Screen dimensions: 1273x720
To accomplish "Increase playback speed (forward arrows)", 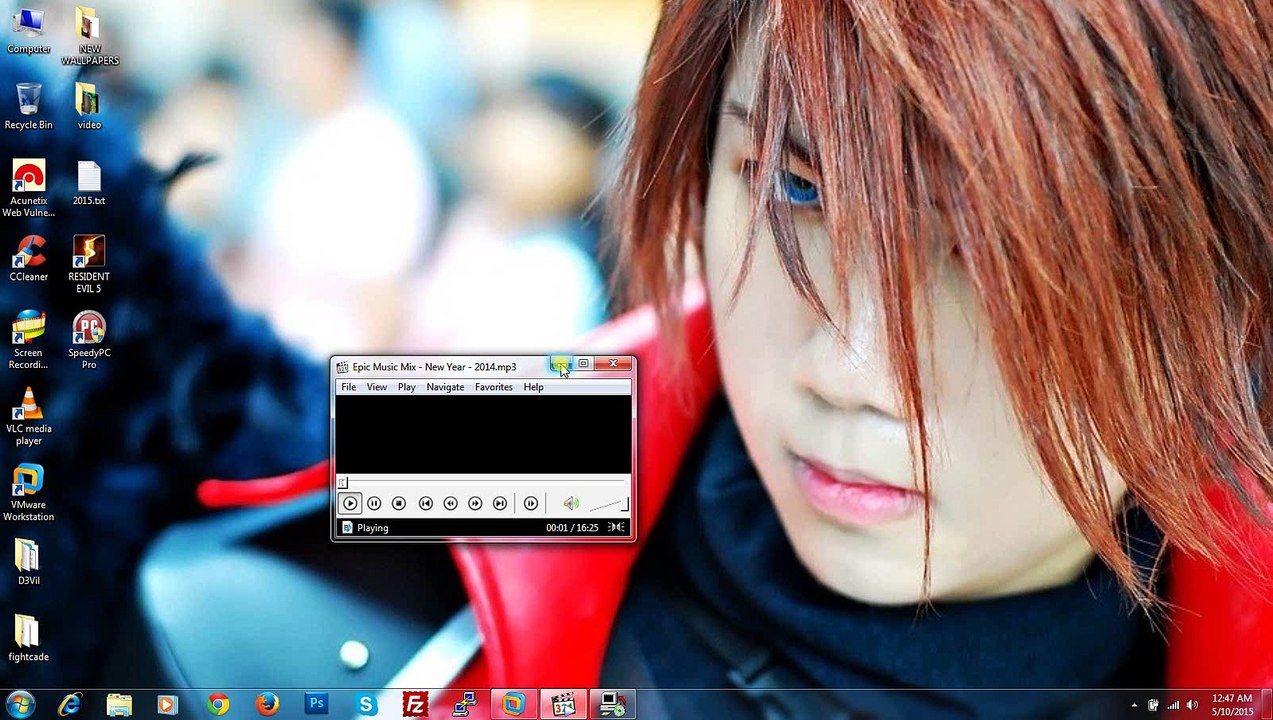I will click(475, 504).
